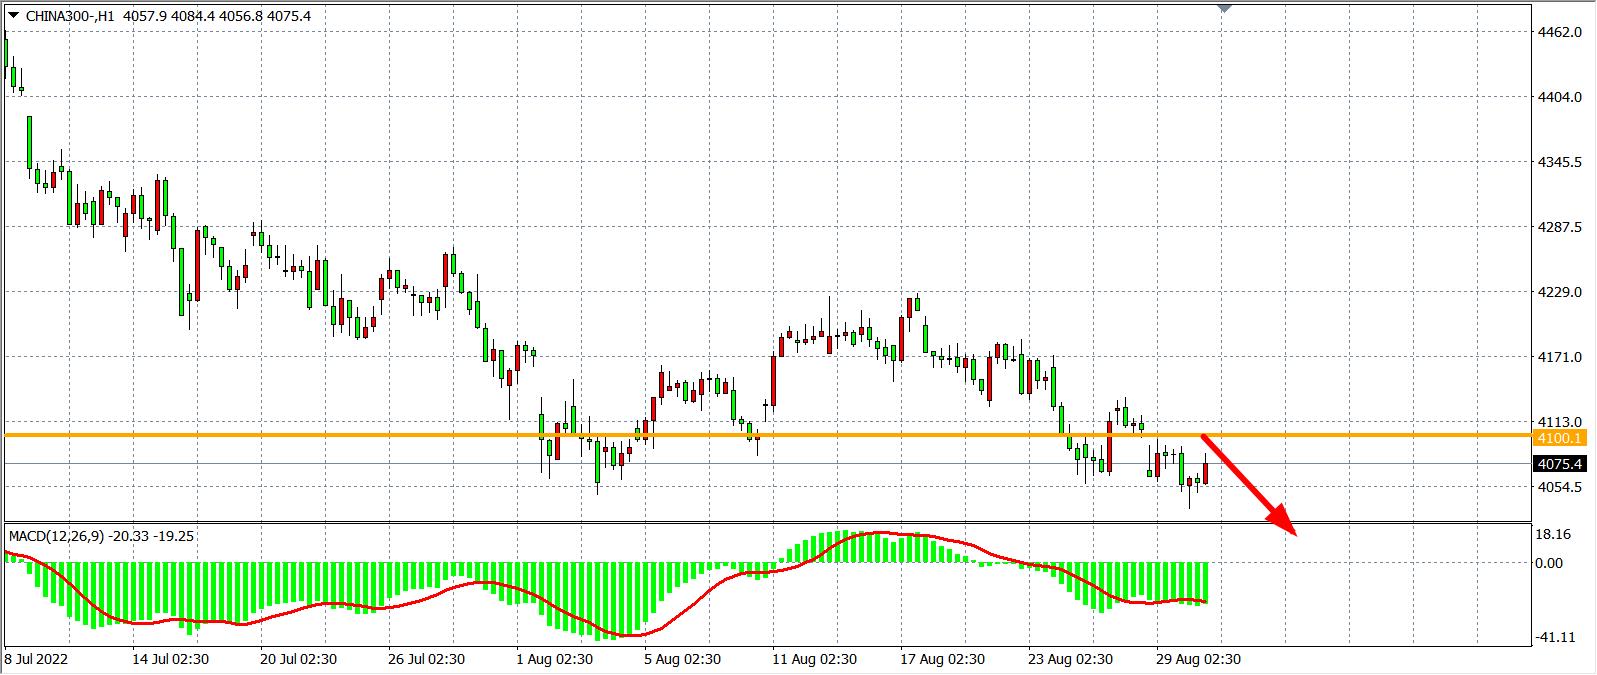Click the -41.11 MACD scale value
The width and height of the screenshot is (1597, 675).
pos(1554,637)
